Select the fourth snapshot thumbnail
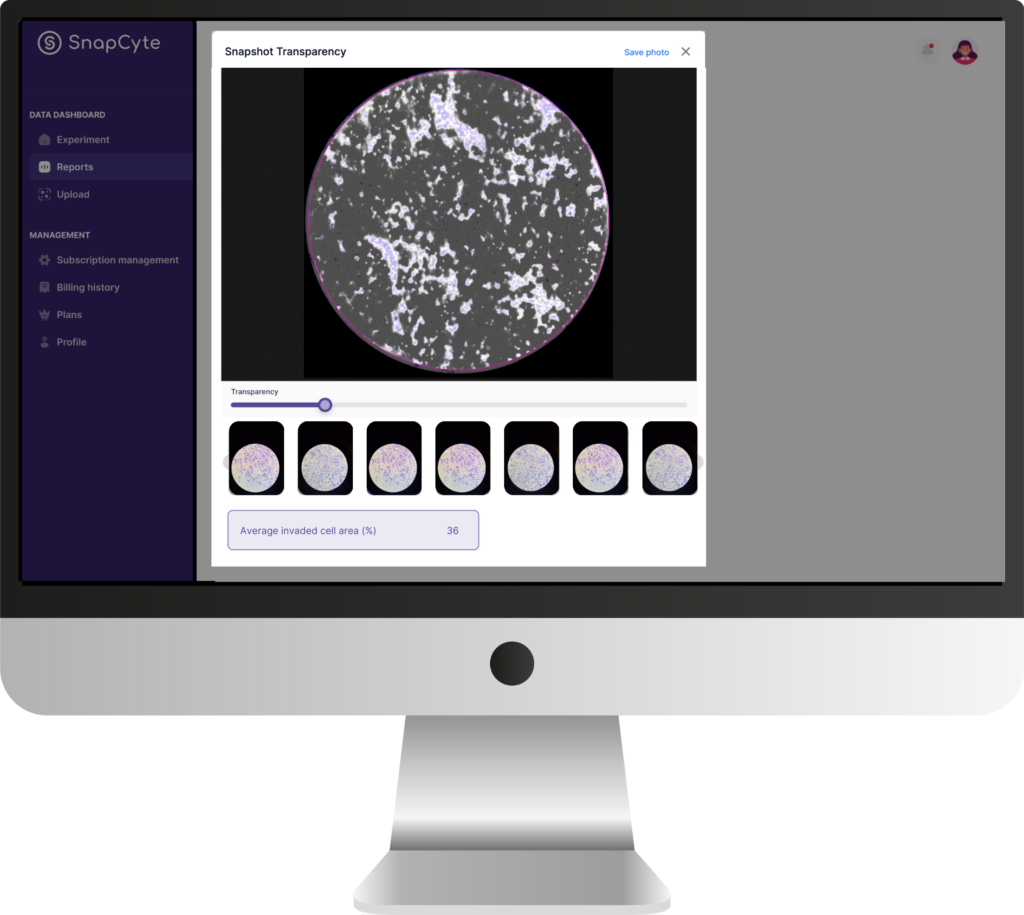The height and width of the screenshot is (915, 1024). pos(462,458)
